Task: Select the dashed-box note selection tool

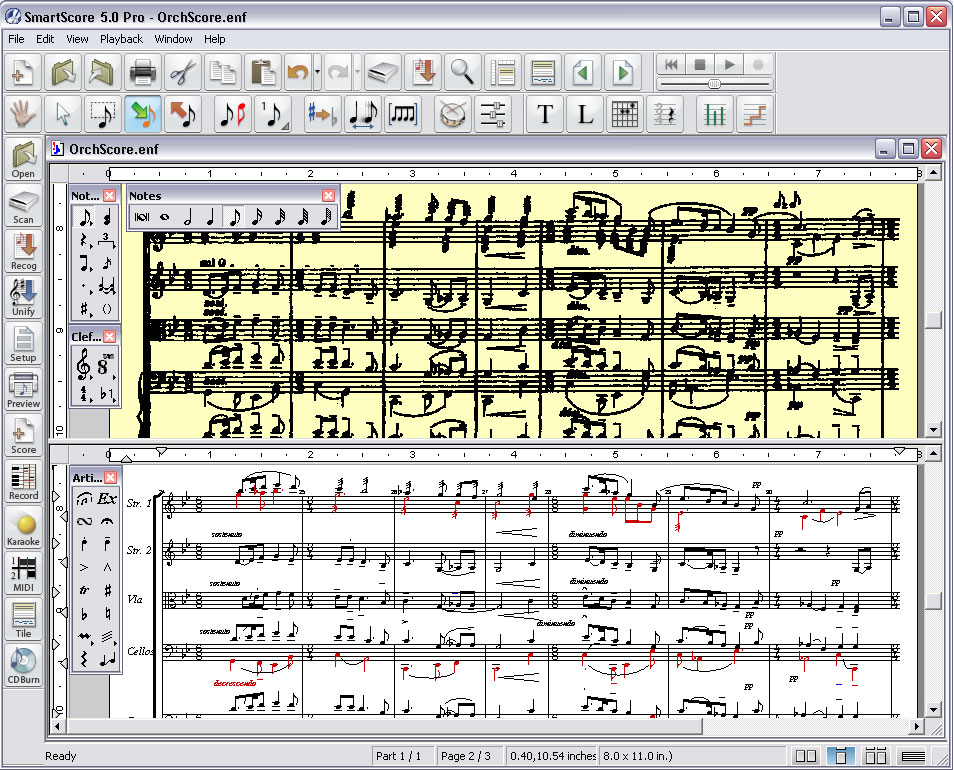Action: click(x=102, y=114)
